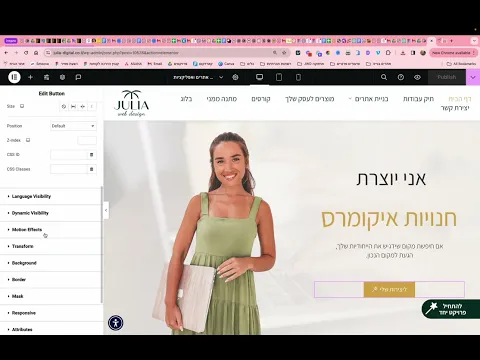Open the דף הבית menu item
Viewport: 480px width, 360px height.
(x=460, y=99)
